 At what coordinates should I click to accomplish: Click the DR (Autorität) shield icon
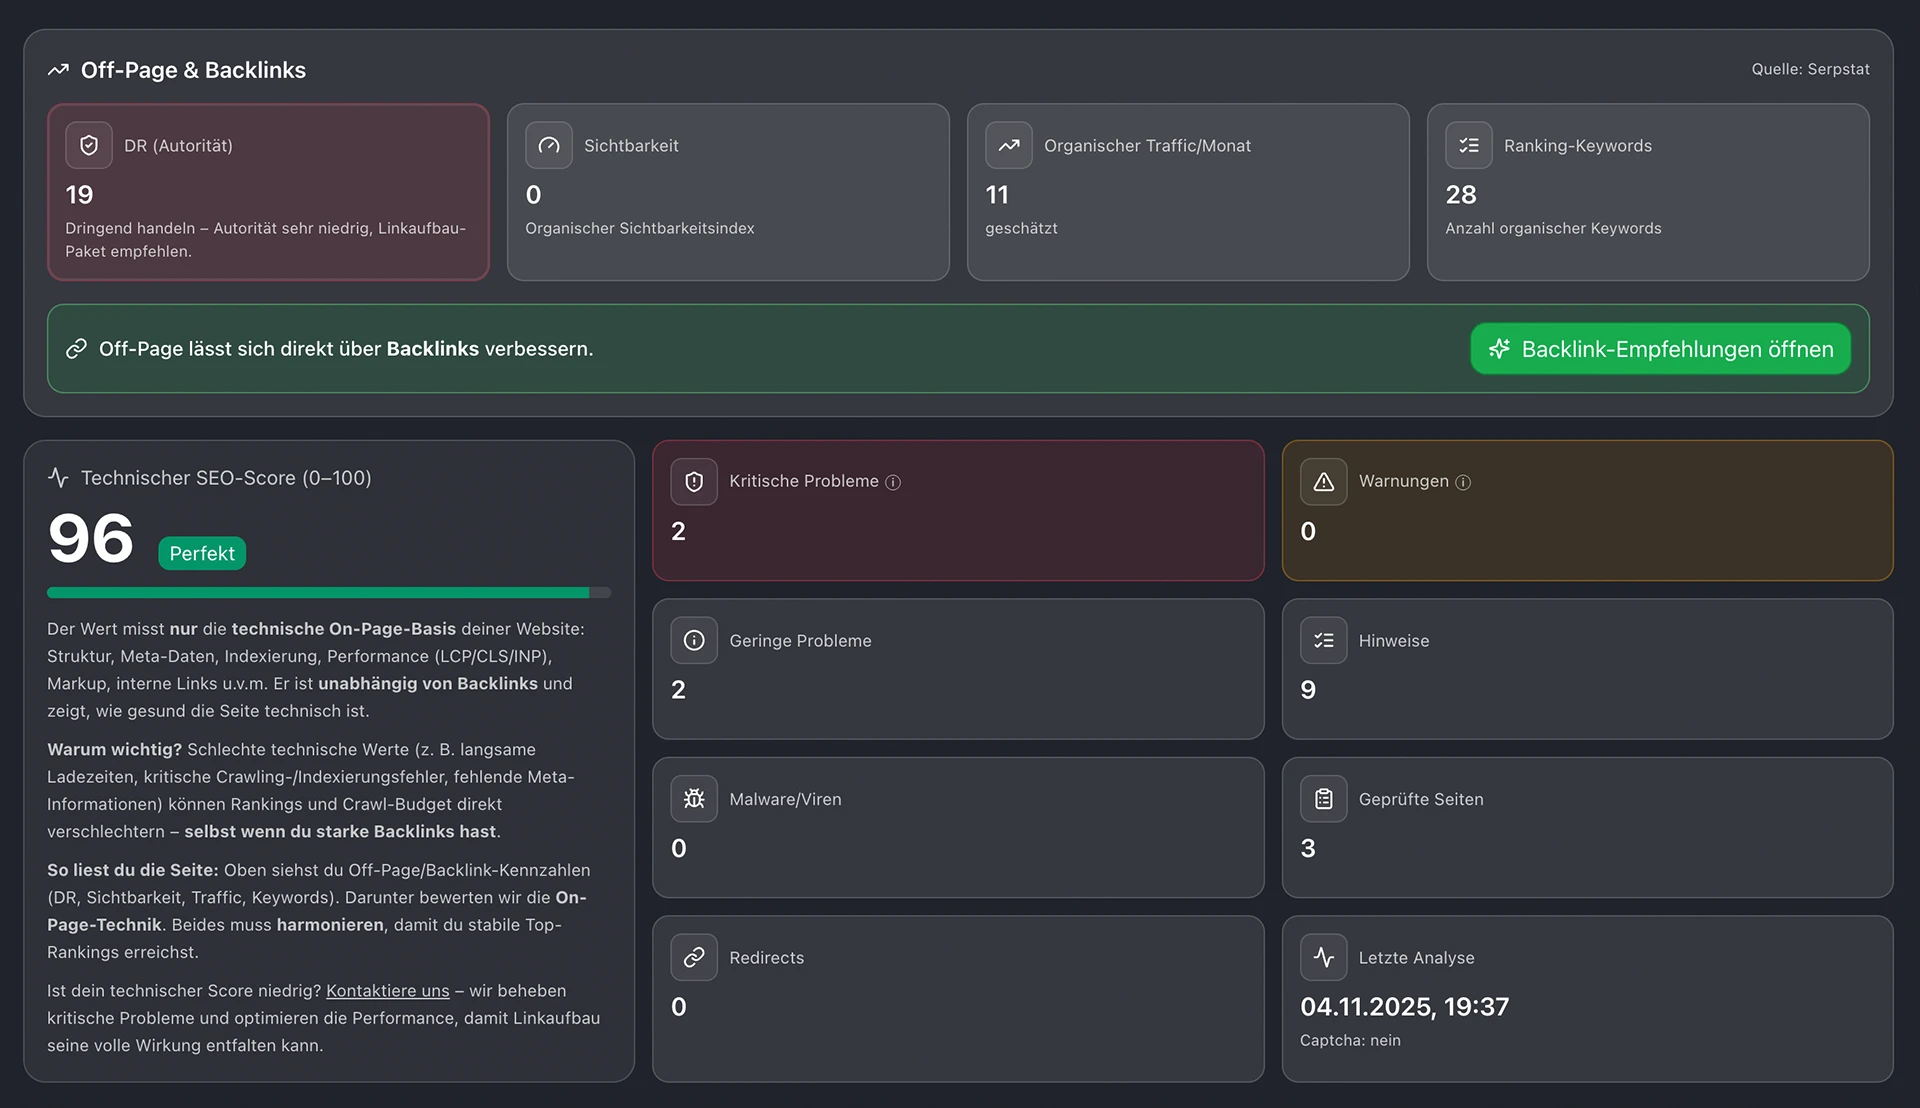tap(89, 146)
